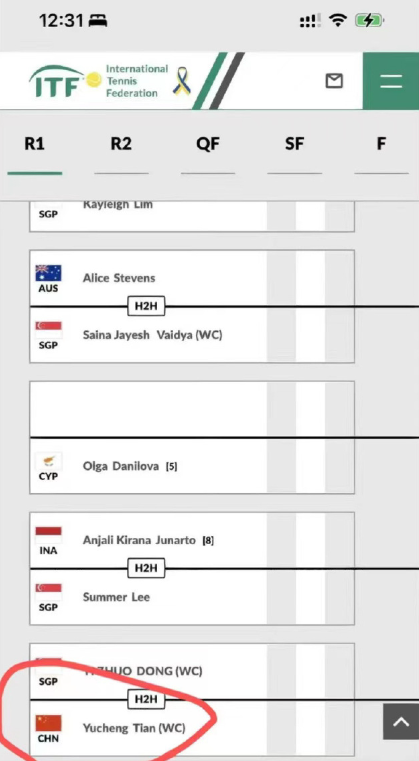Image resolution: width=419 pixels, height=761 pixels.
Task: Tap the blue-yellow ribbon icon
Action: (x=182, y=82)
